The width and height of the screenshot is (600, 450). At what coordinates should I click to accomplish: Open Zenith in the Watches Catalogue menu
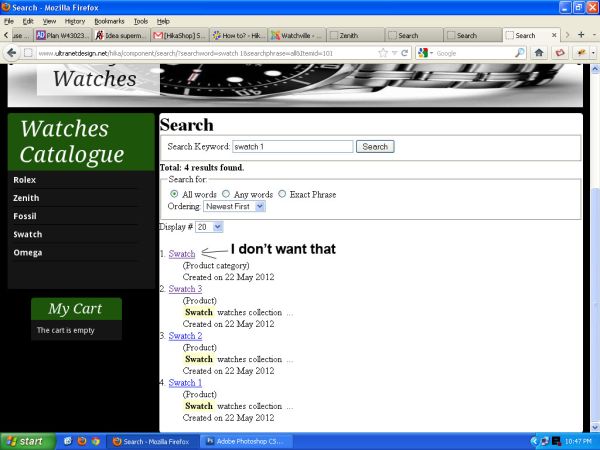pyautogui.click(x=26, y=198)
